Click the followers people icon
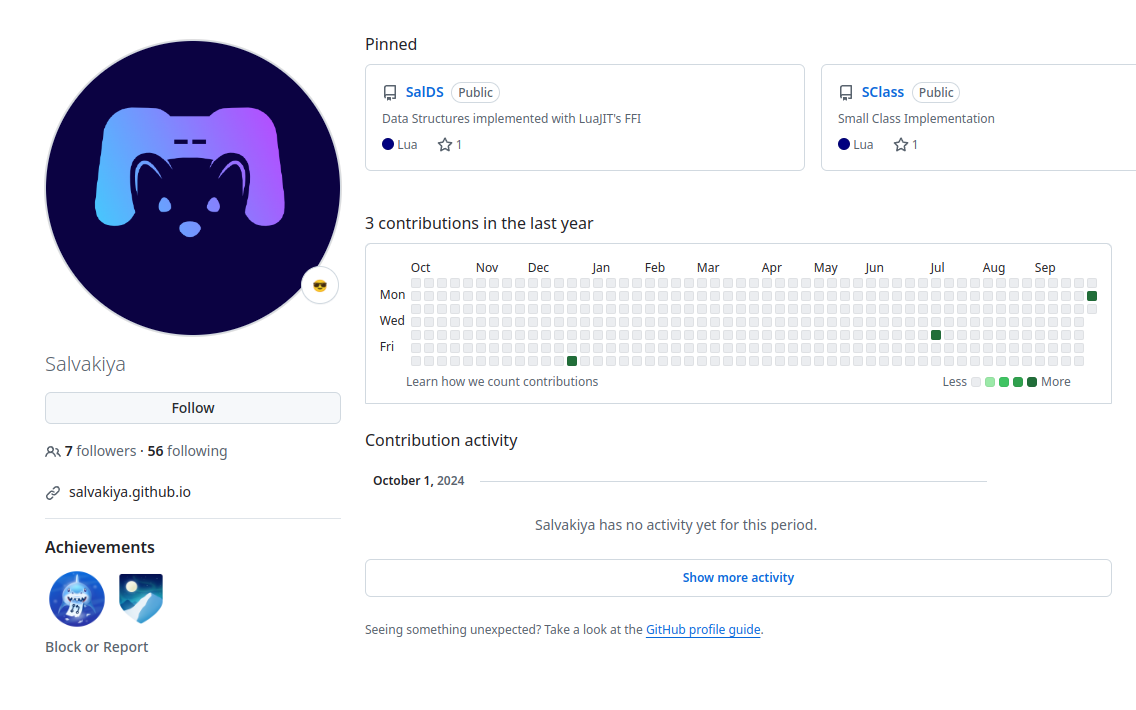The image size is (1136, 710). pyautogui.click(x=53, y=452)
